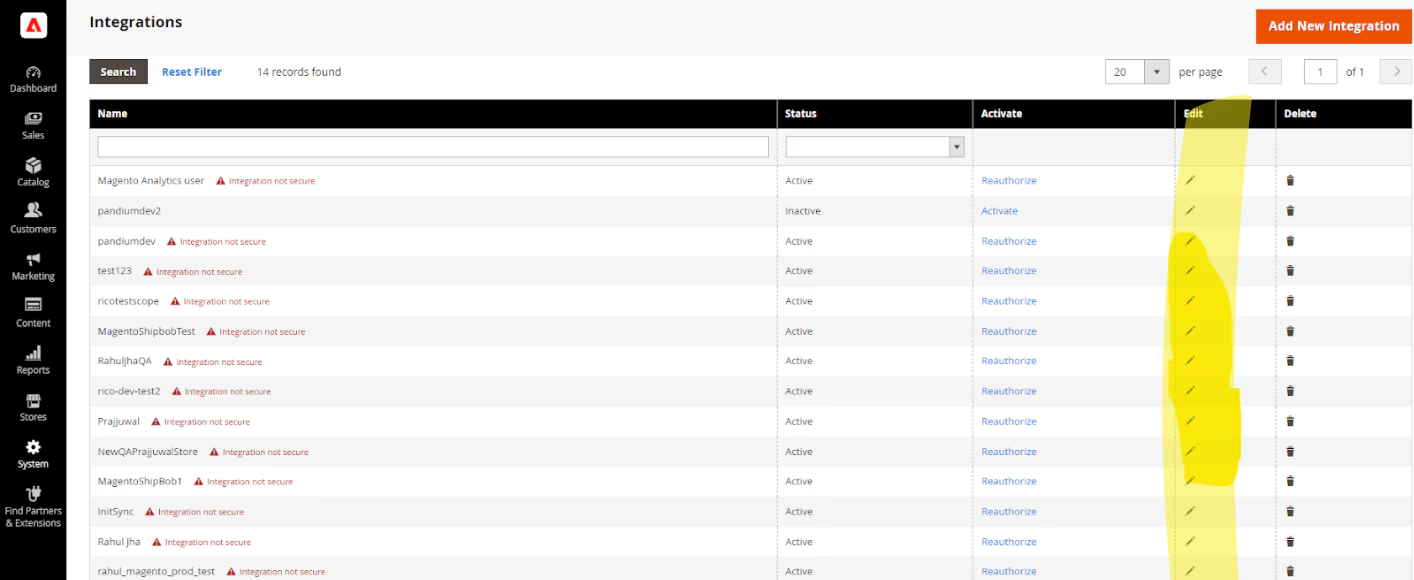Delete the InitSync integration

point(1290,511)
